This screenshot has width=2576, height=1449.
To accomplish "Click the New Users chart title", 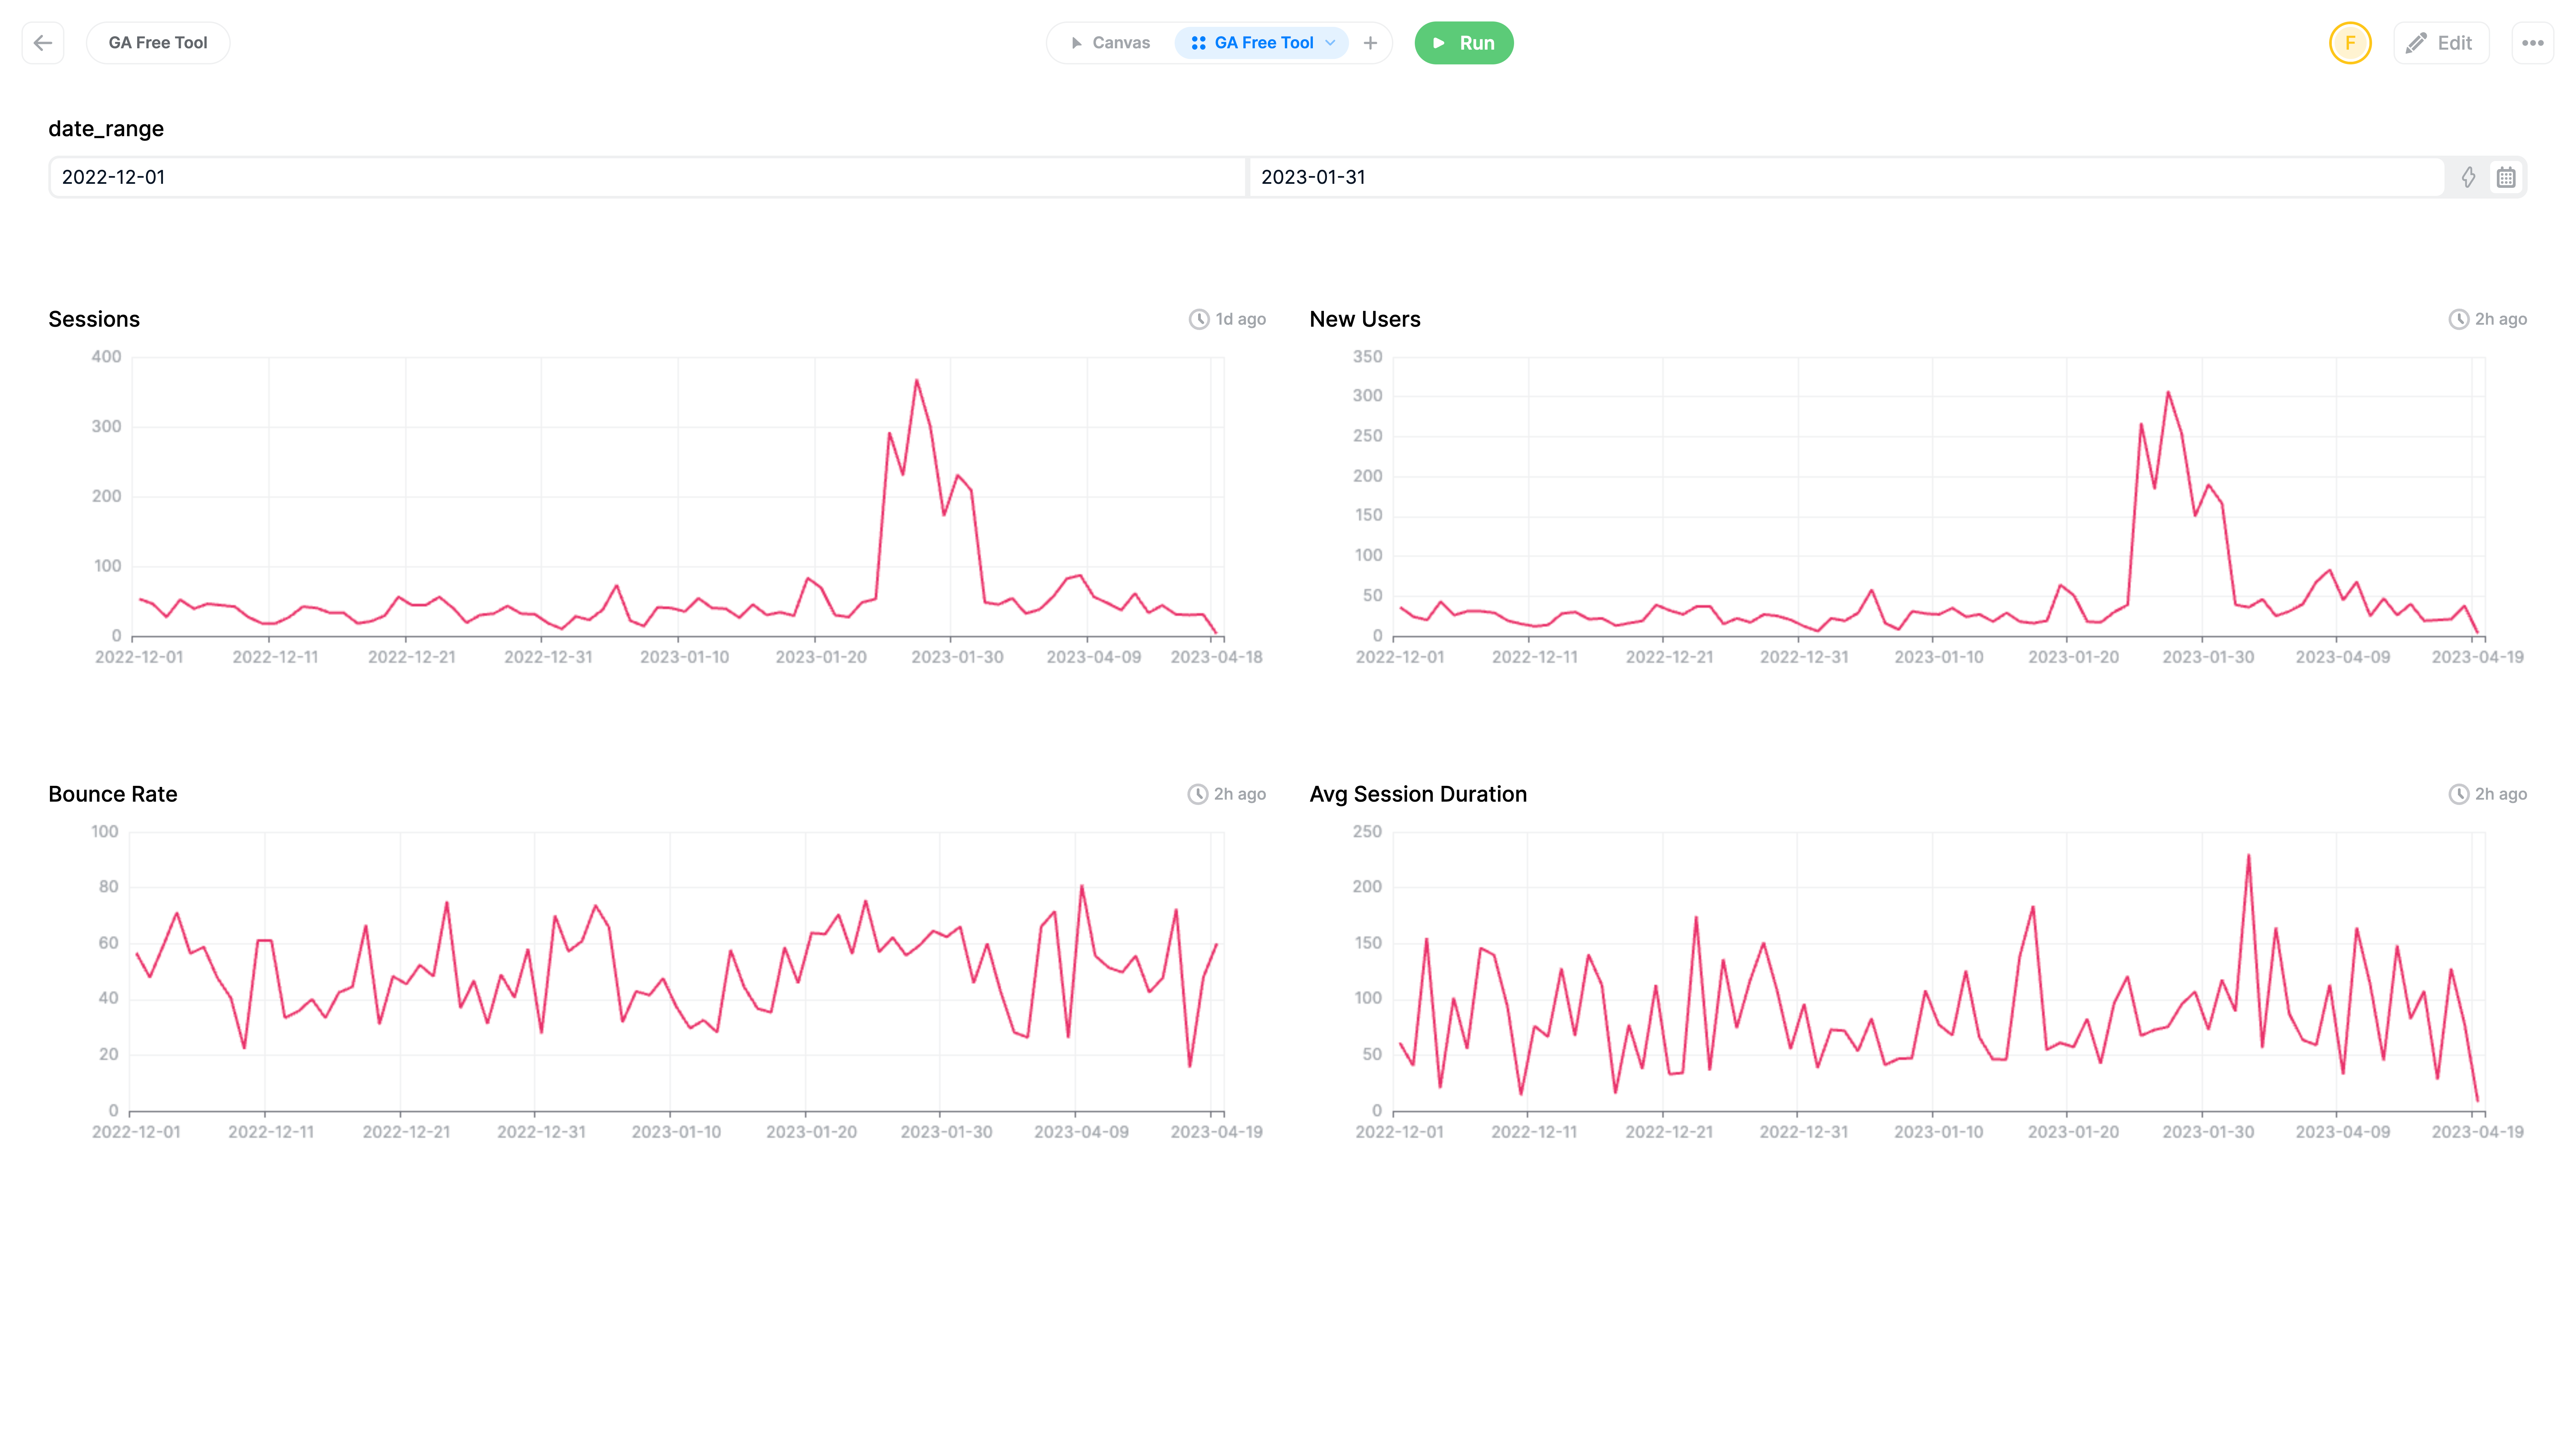I will (1365, 319).
